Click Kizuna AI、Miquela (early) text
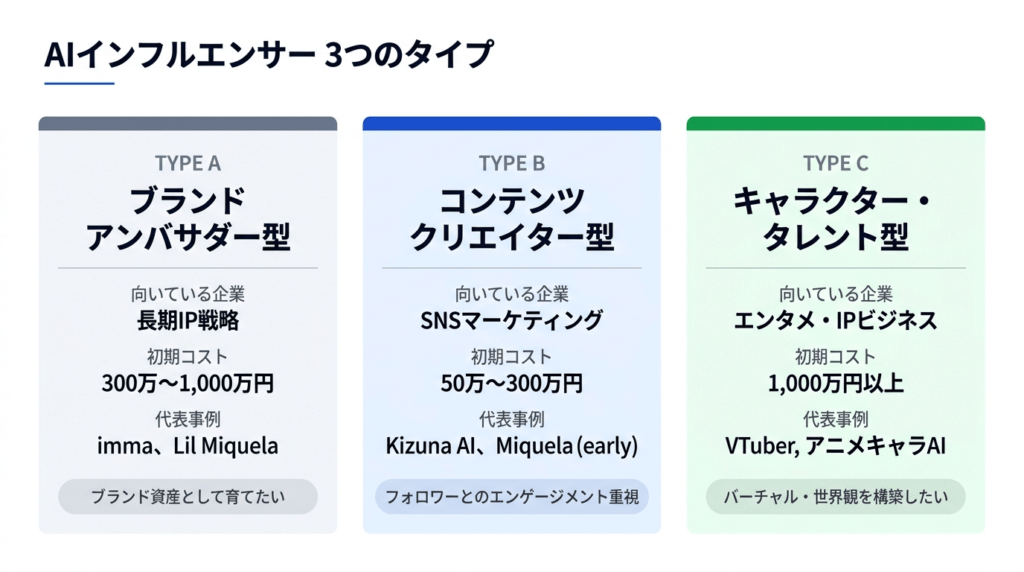 (511, 446)
